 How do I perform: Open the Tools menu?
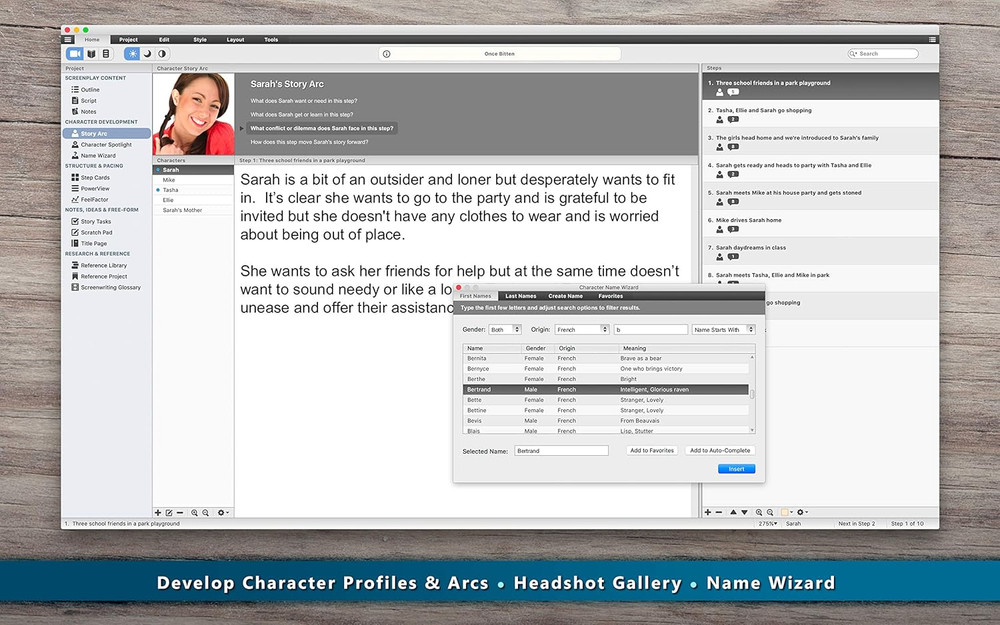[x=271, y=40]
